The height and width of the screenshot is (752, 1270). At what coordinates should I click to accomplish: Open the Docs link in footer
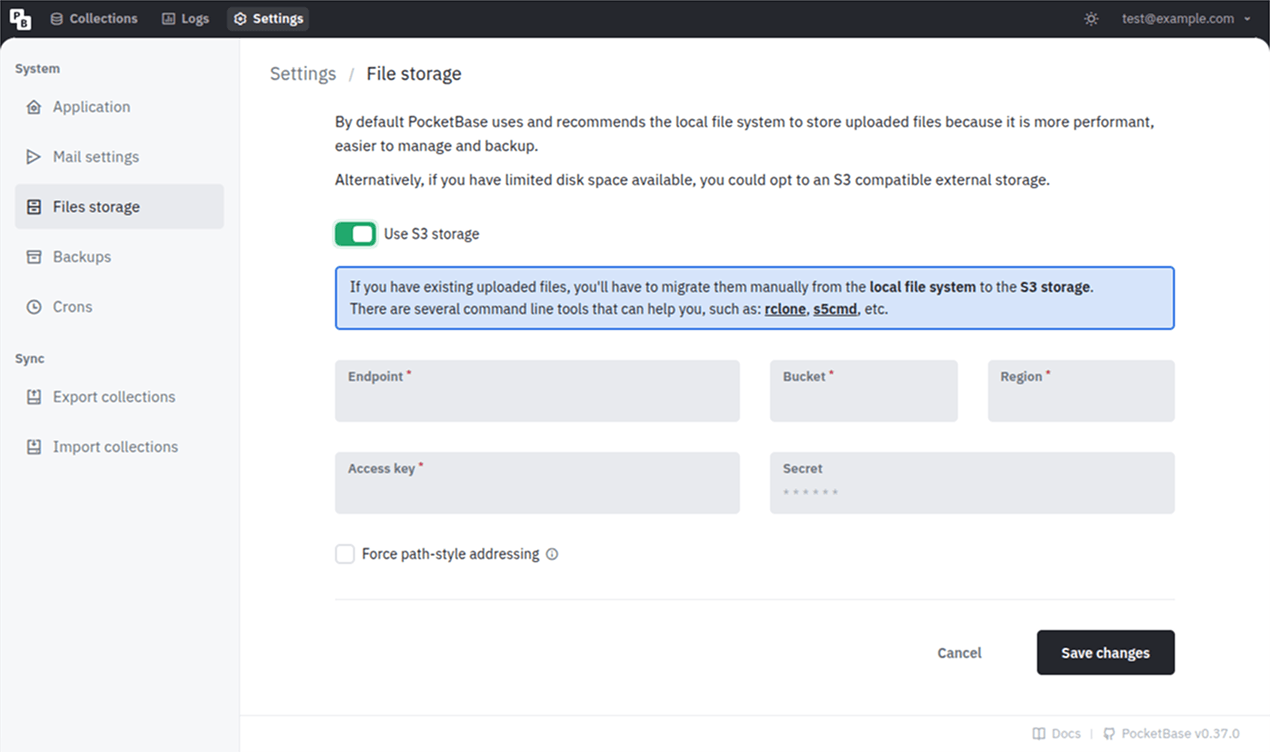tap(1057, 734)
